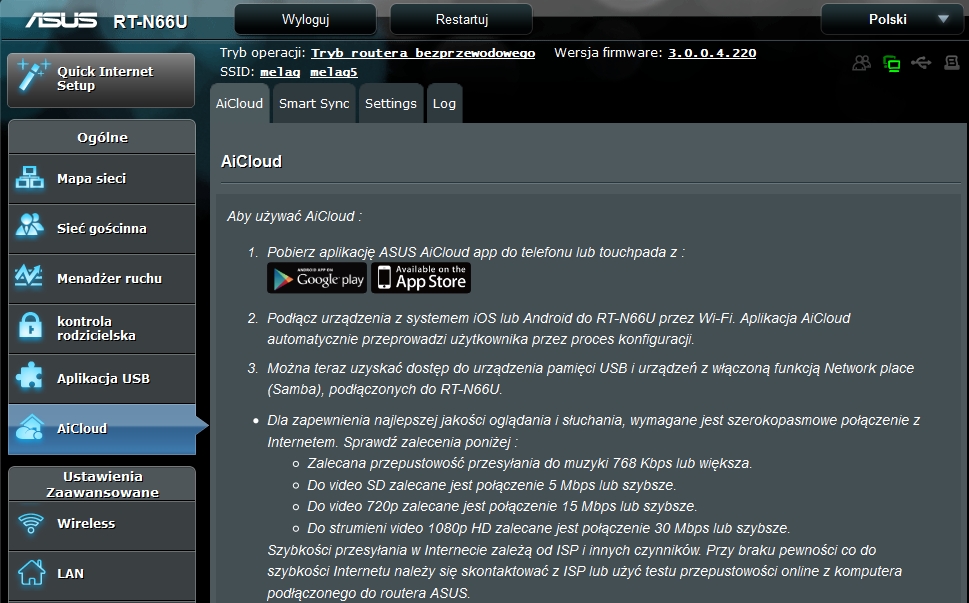Click the "Aby używać AiCloud :" text

click(x=294, y=216)
